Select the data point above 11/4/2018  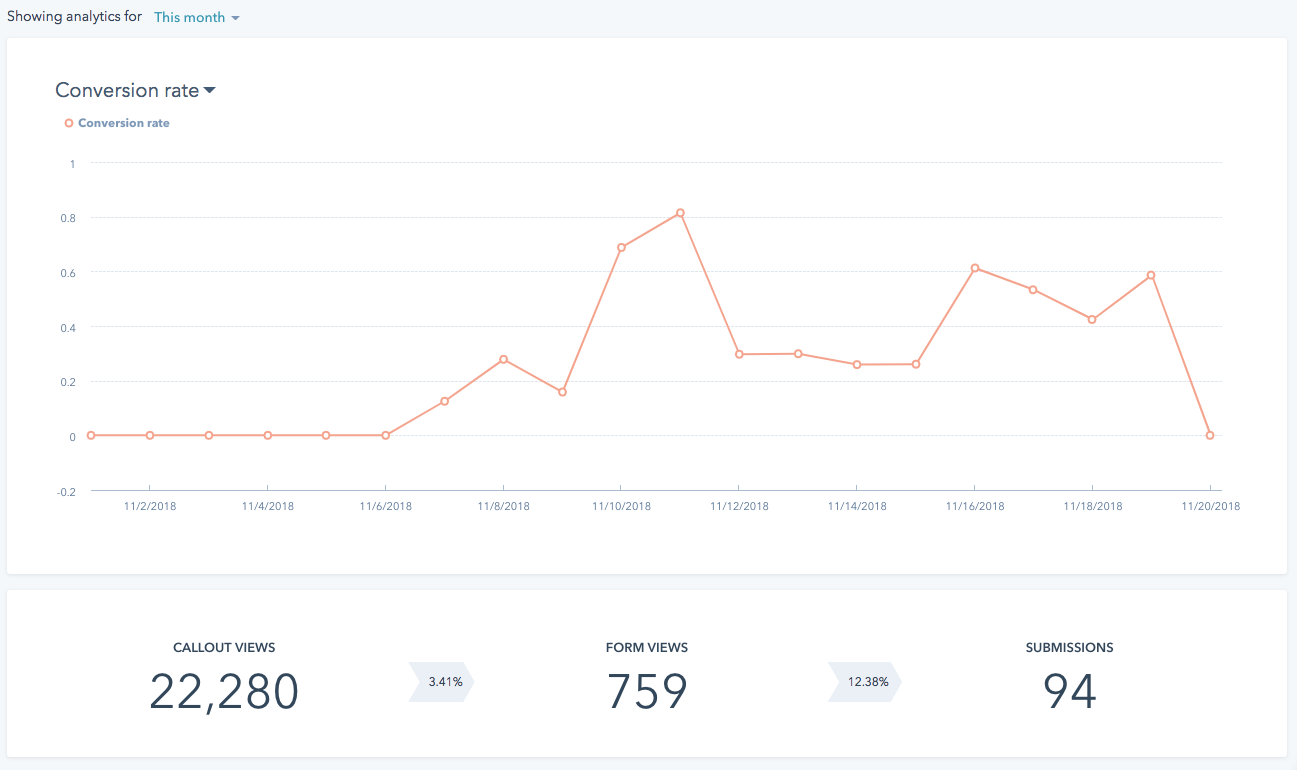[x=267, y=435]
